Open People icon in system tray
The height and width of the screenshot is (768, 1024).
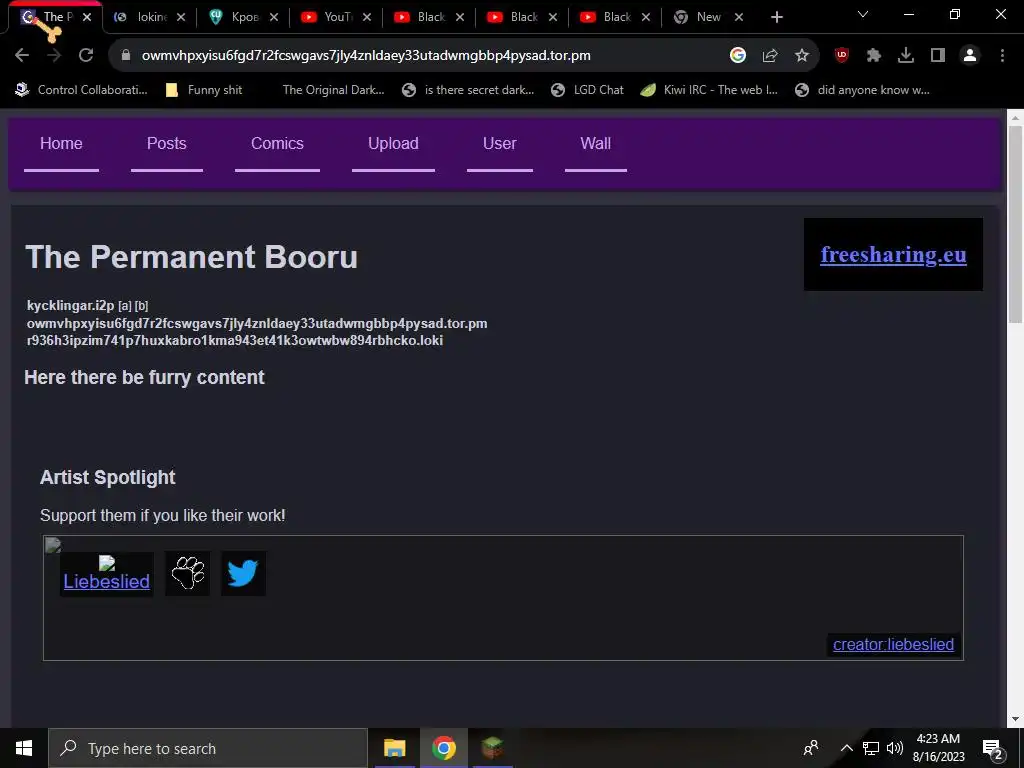[x=811, y=748]
